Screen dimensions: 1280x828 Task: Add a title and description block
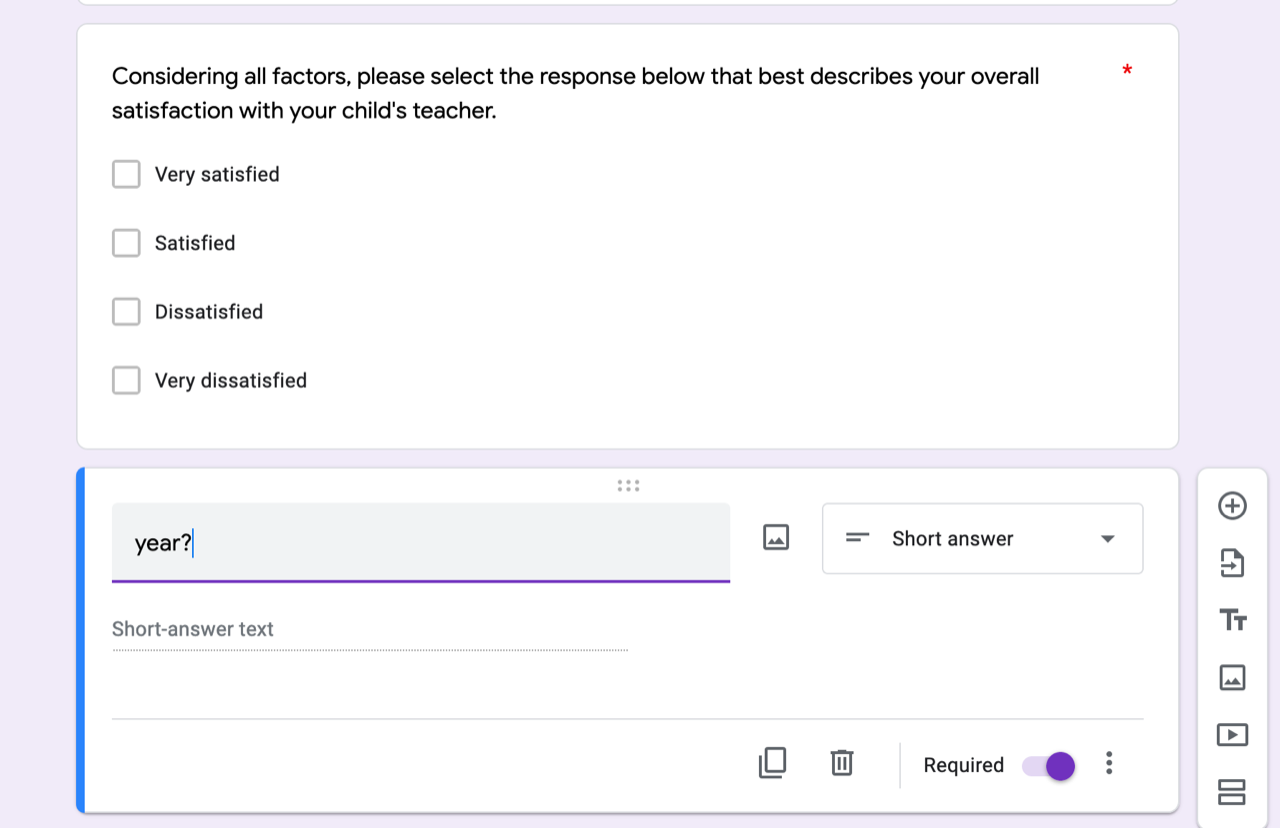tap(1232, 620)
